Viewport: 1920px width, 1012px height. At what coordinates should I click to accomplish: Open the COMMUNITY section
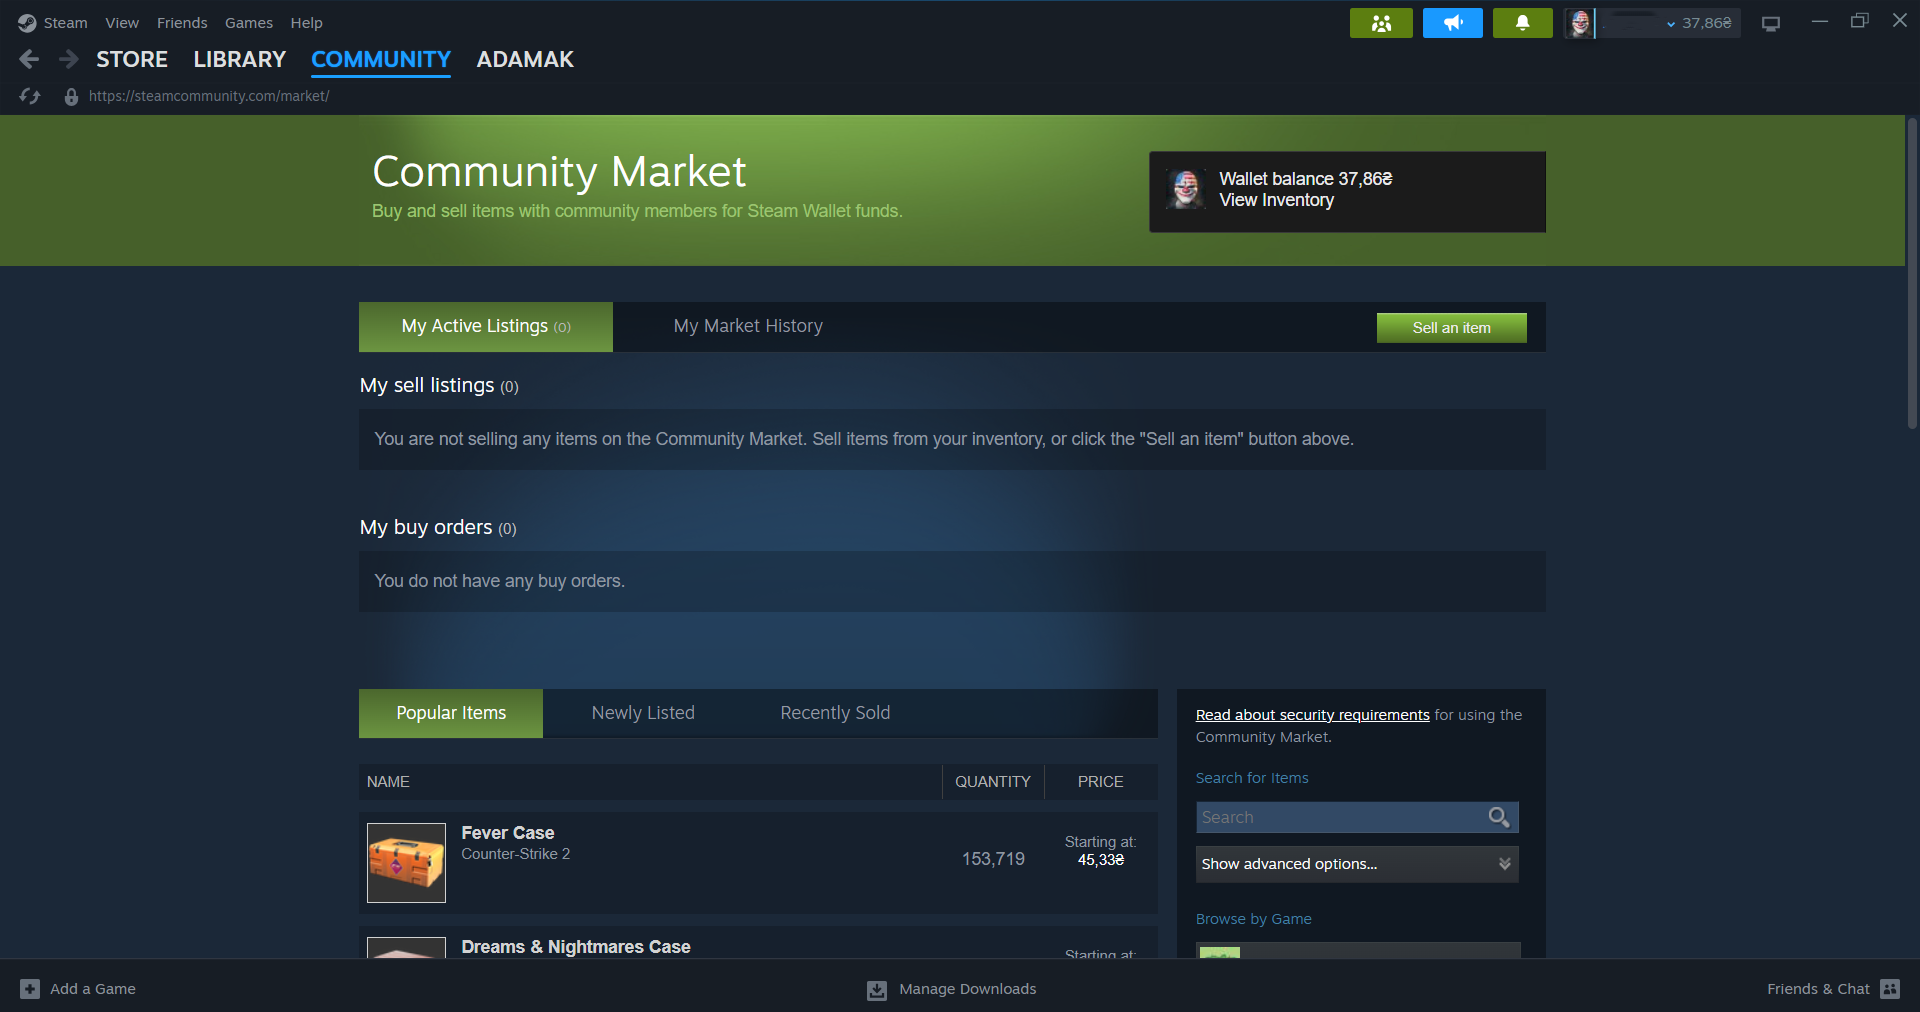[381, 60]
